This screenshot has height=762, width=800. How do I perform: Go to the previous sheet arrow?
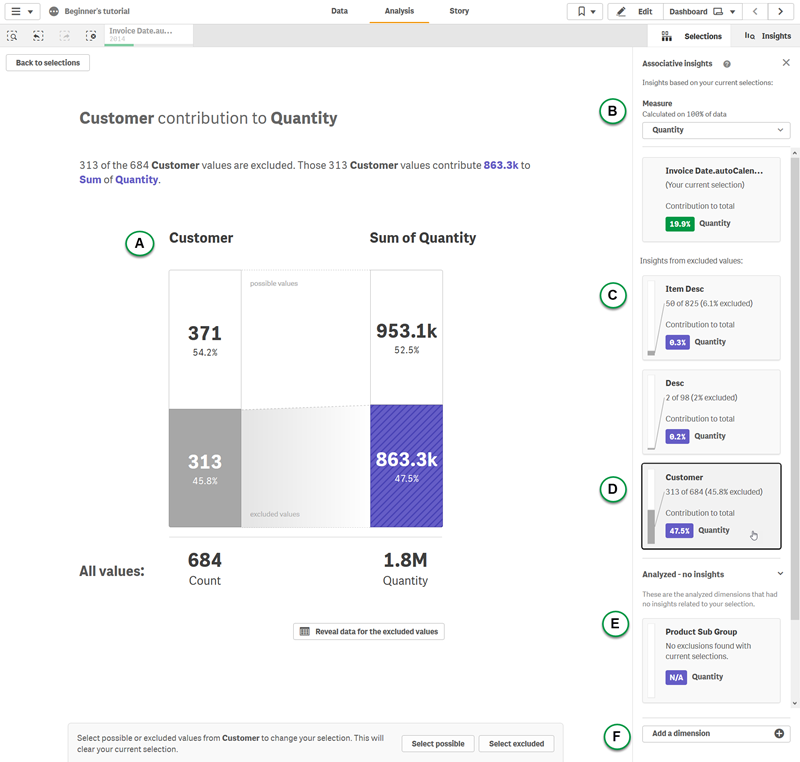coord(756,12)
